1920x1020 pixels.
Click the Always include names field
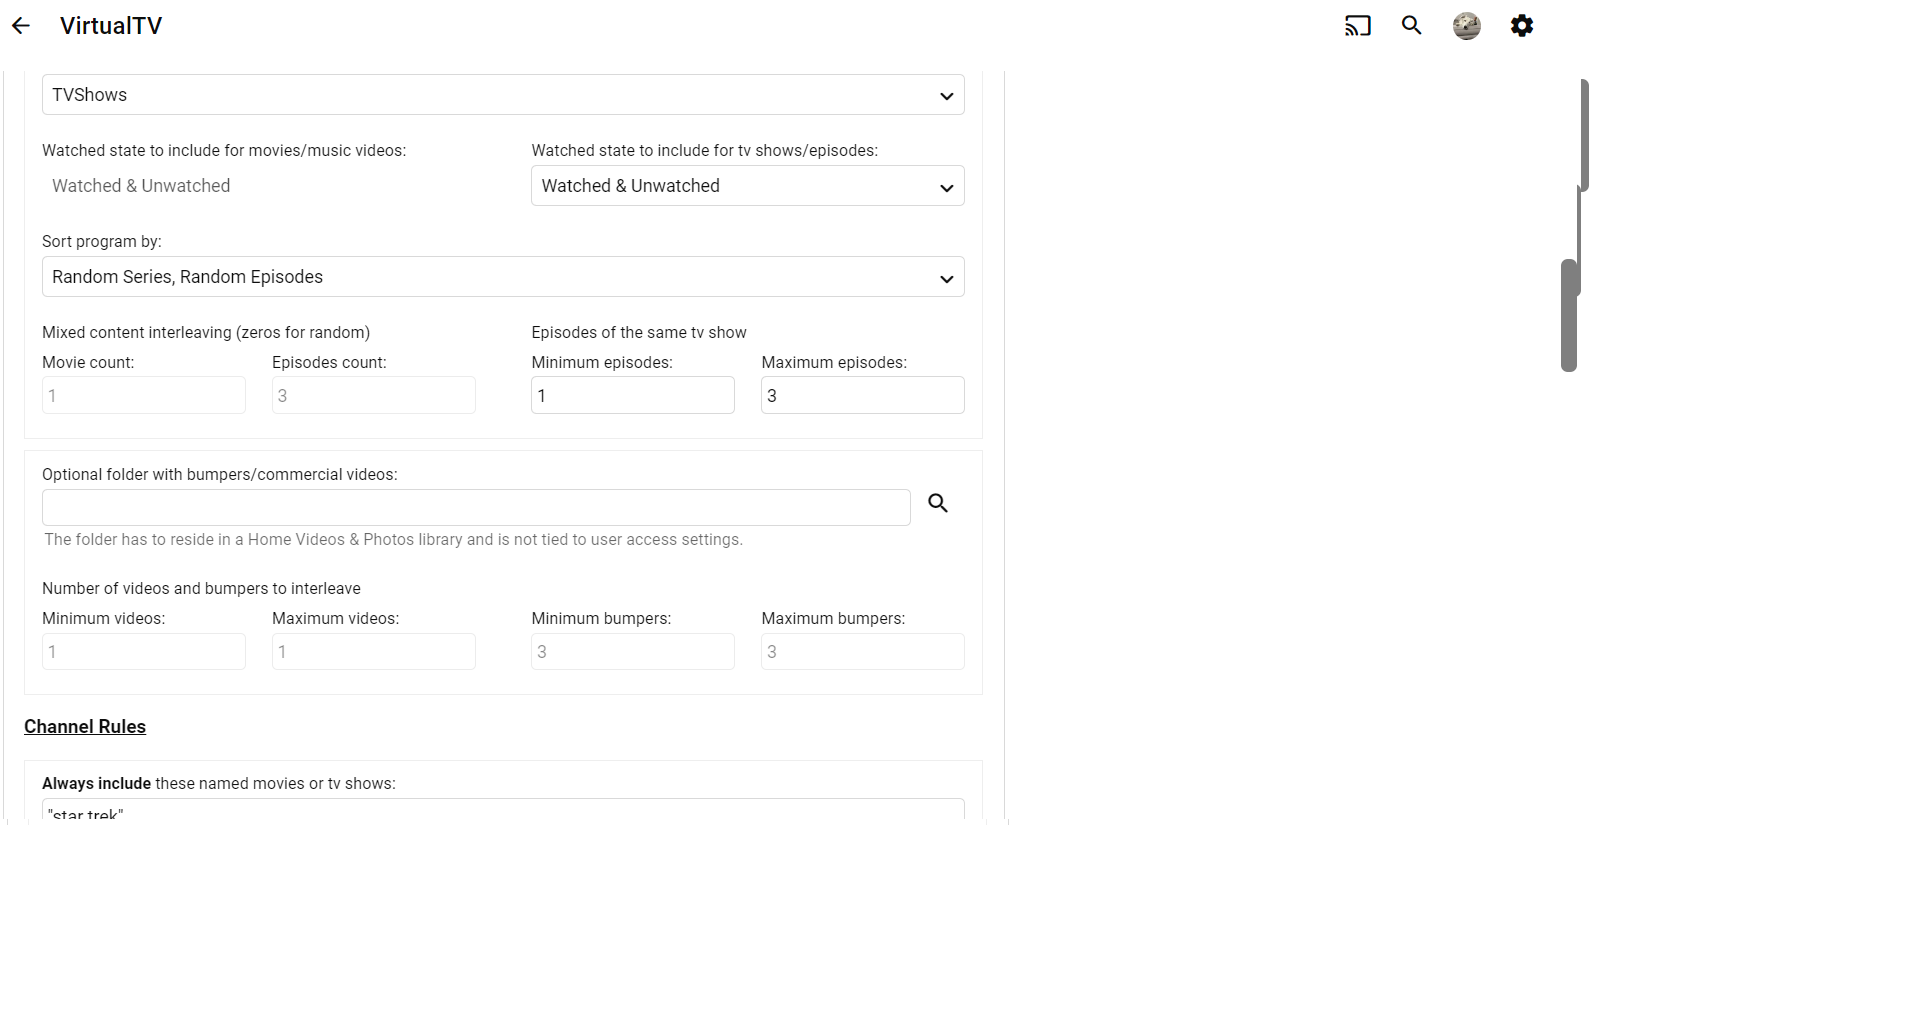point(503,810)
